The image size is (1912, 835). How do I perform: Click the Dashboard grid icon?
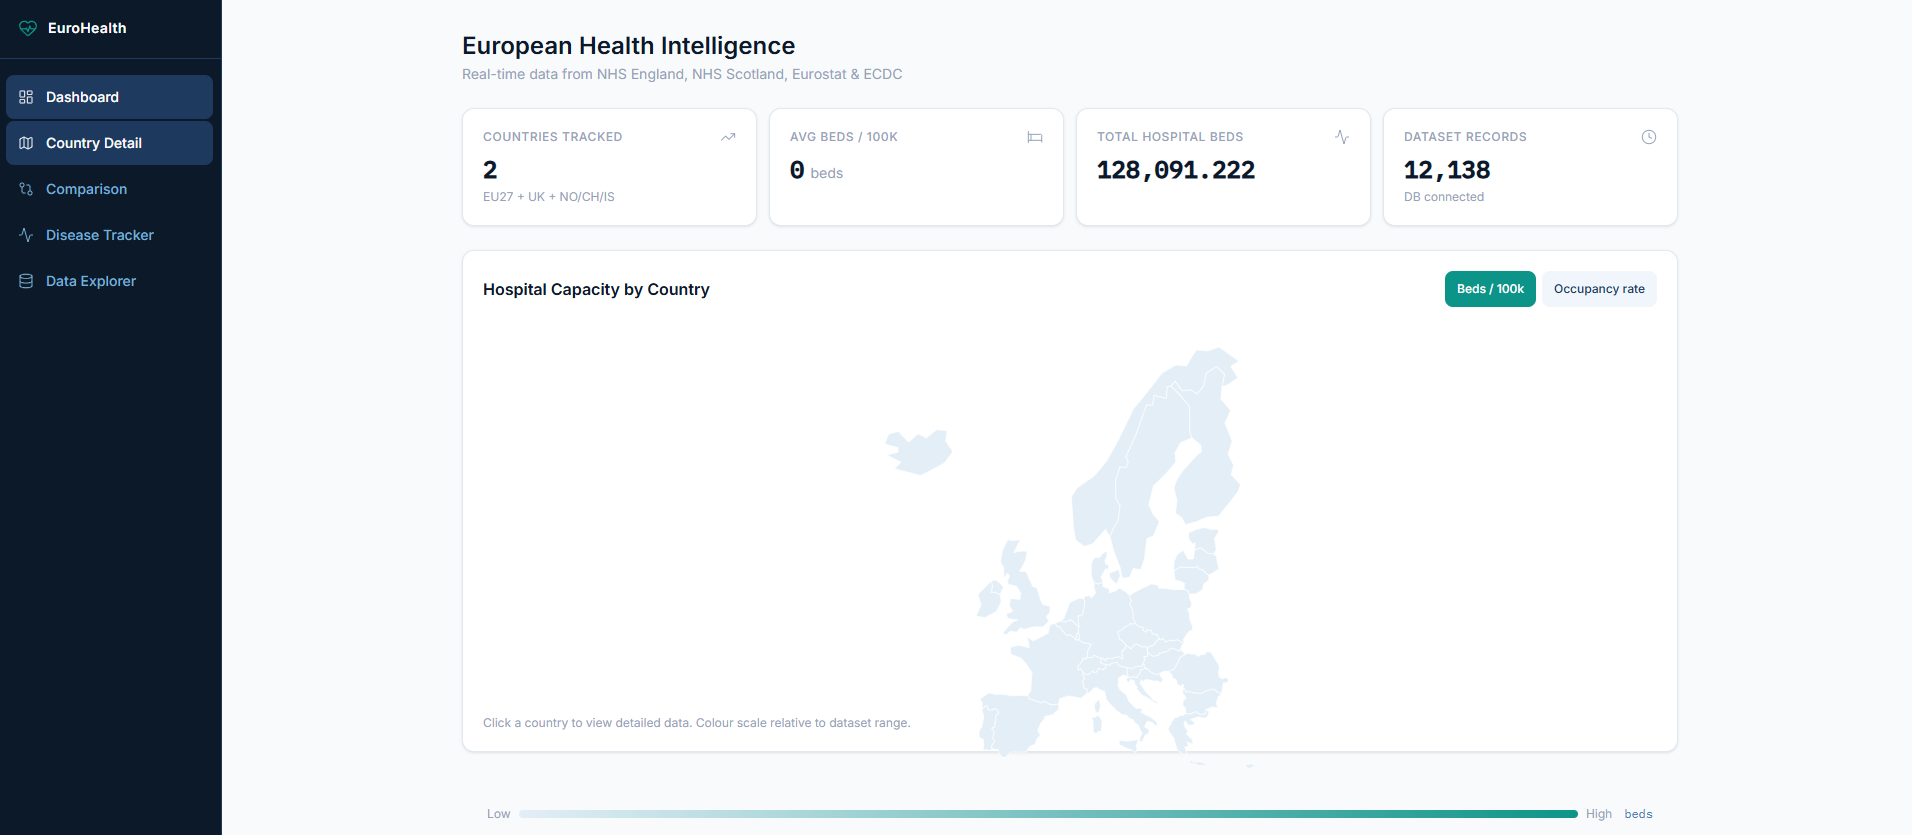point(26,97)
